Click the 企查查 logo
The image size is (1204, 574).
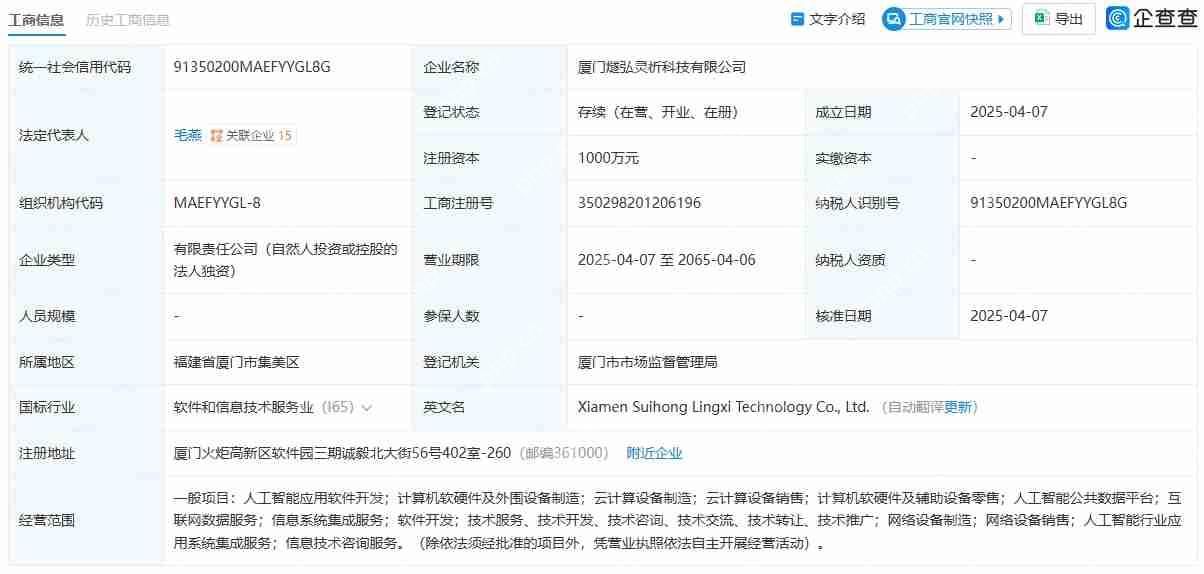click(x=1150, y=19)
